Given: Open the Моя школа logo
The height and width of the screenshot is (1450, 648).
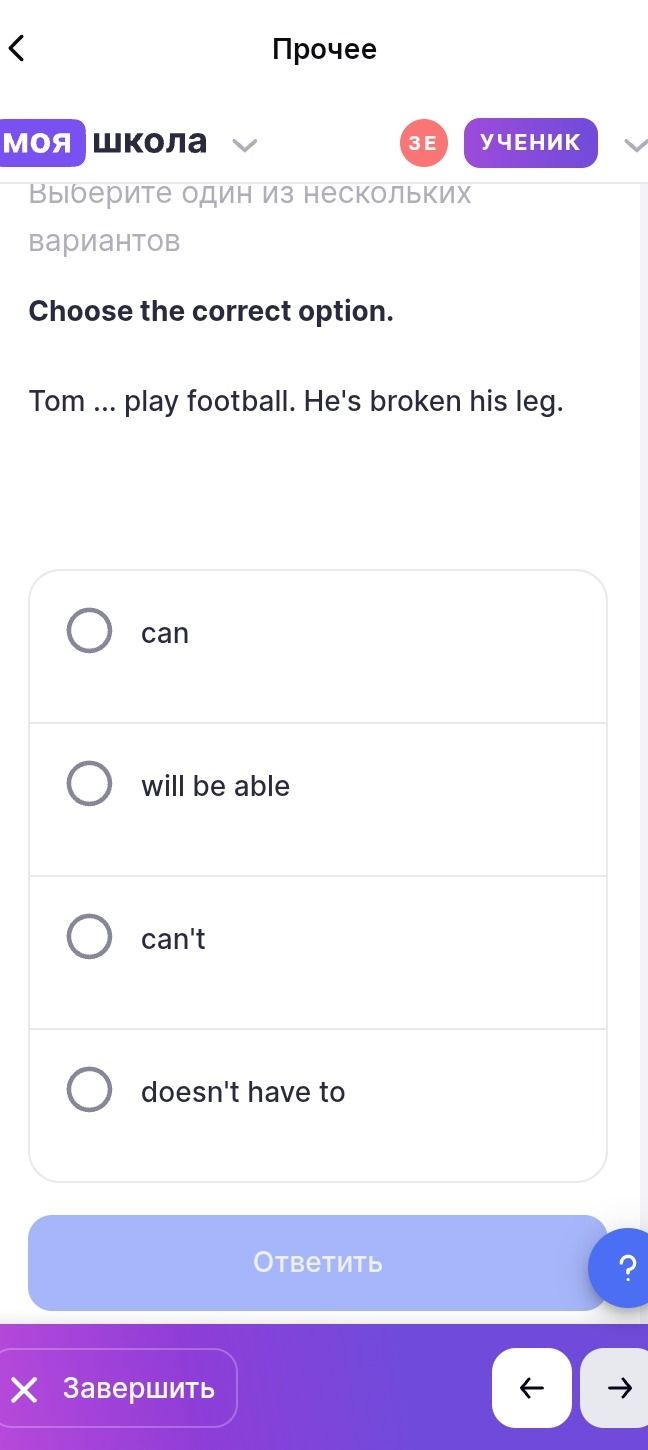Looking at the screenshot, I should pyautogui.click(x=104, y=142).
